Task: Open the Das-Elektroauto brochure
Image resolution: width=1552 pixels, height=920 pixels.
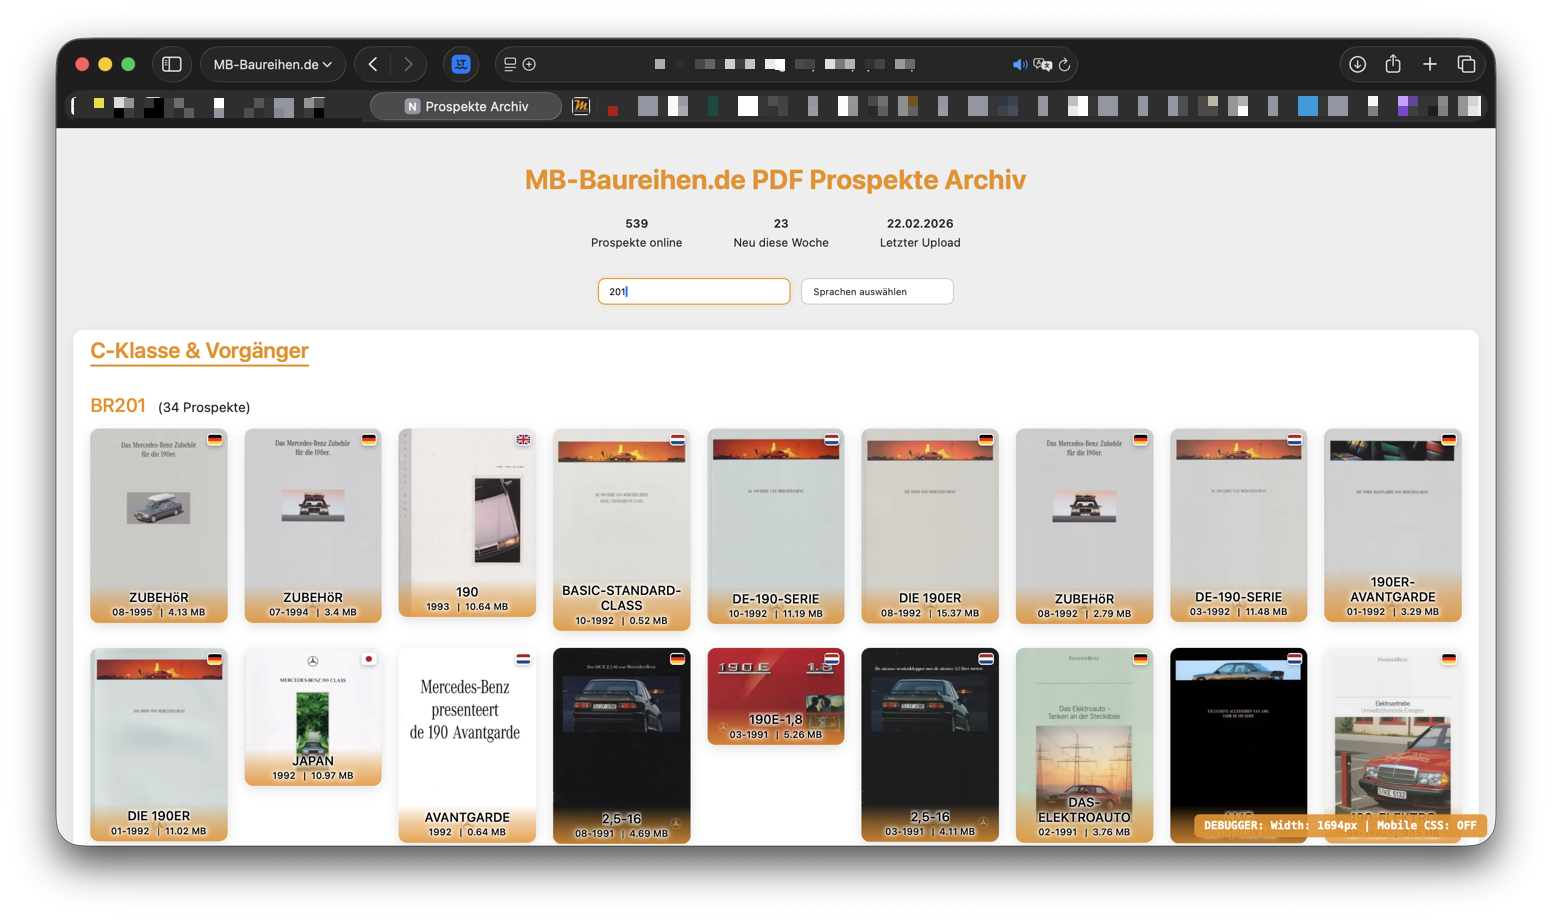Action: [1084, 744]
